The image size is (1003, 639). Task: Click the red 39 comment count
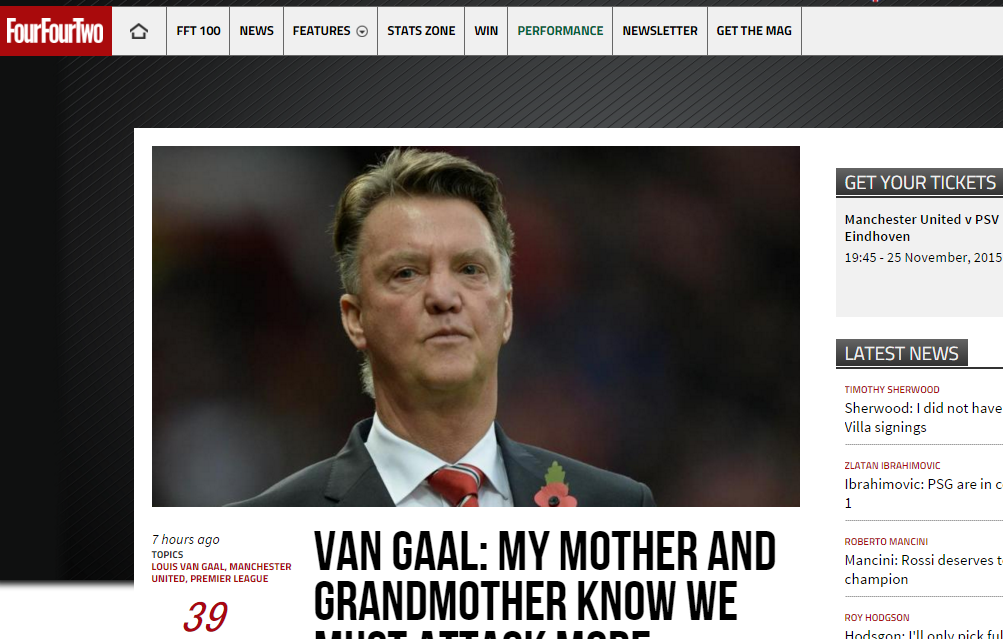(205, 617)
